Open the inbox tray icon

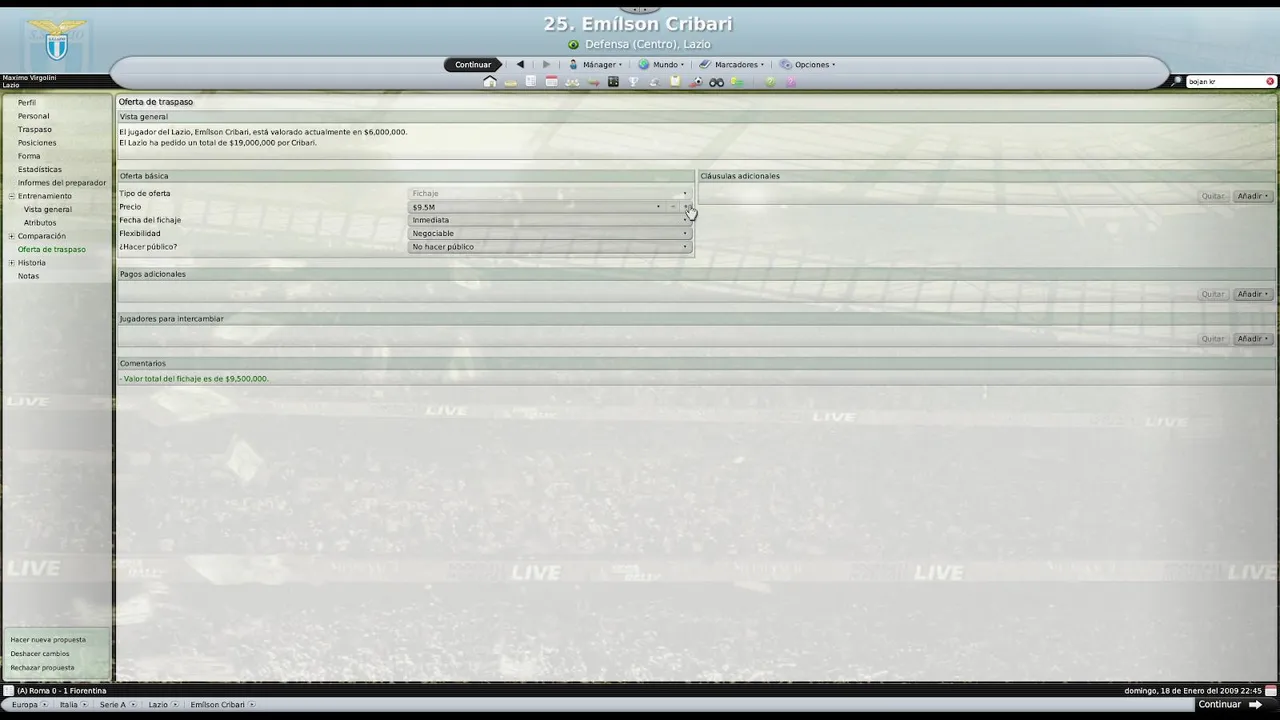pyautogui.click(x=511, y=83)
